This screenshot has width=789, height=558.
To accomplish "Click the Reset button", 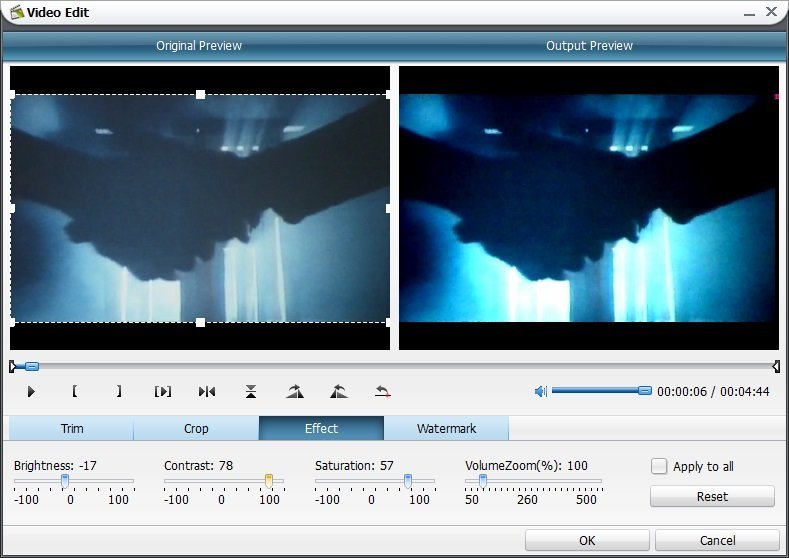I will 712,497.
